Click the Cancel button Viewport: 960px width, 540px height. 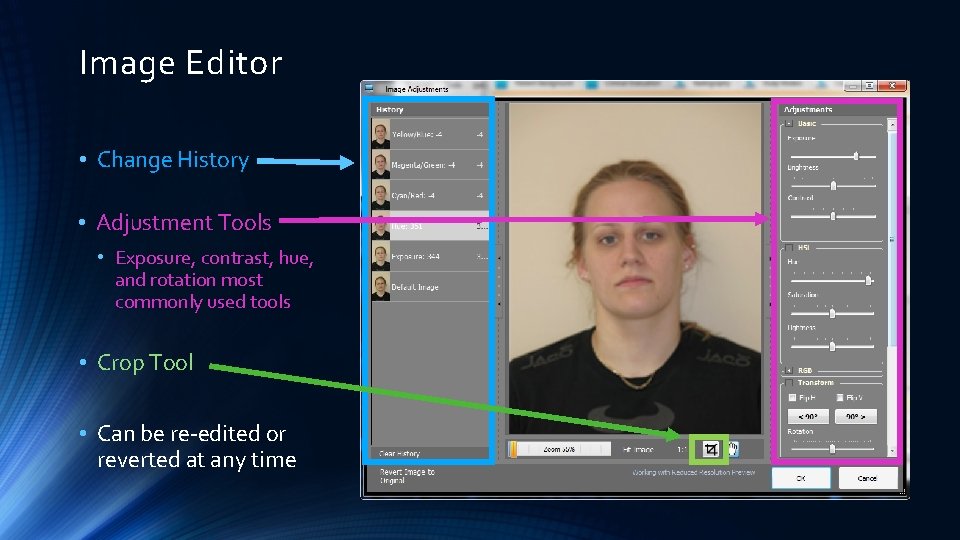coord(868,478)
